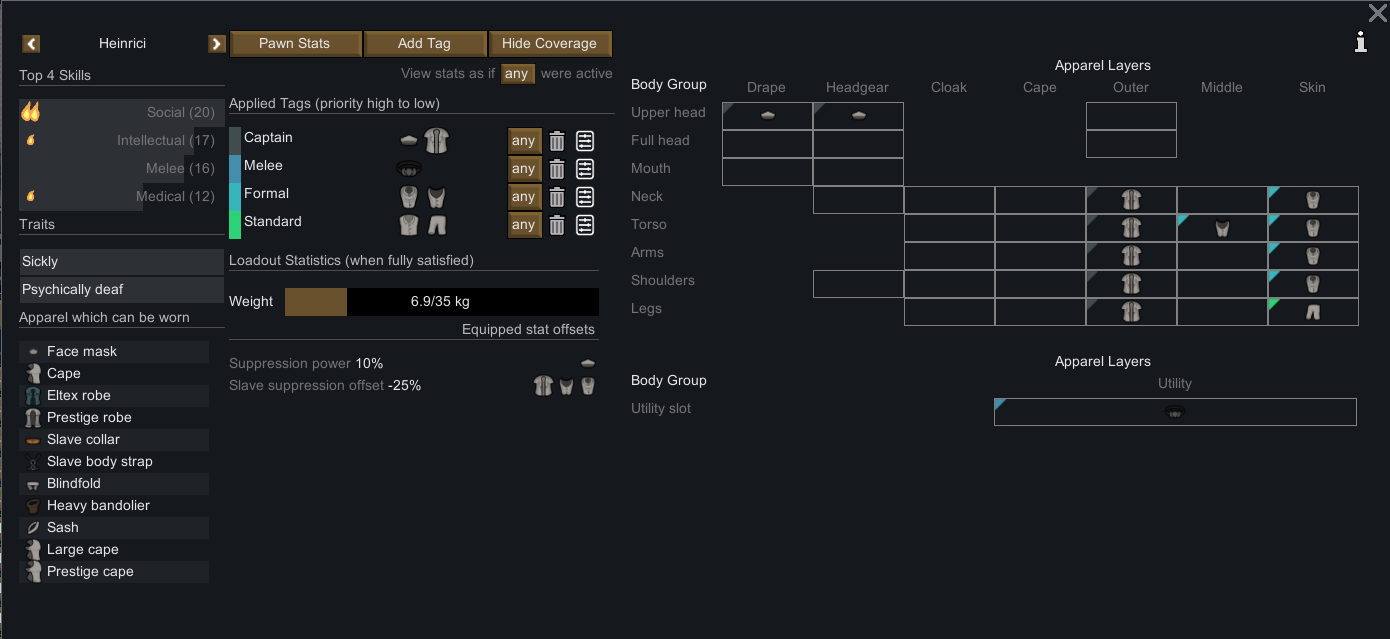Open the Melee tag 'any' state dropdown
The image size is (1390, 639).
click(524, 169)
